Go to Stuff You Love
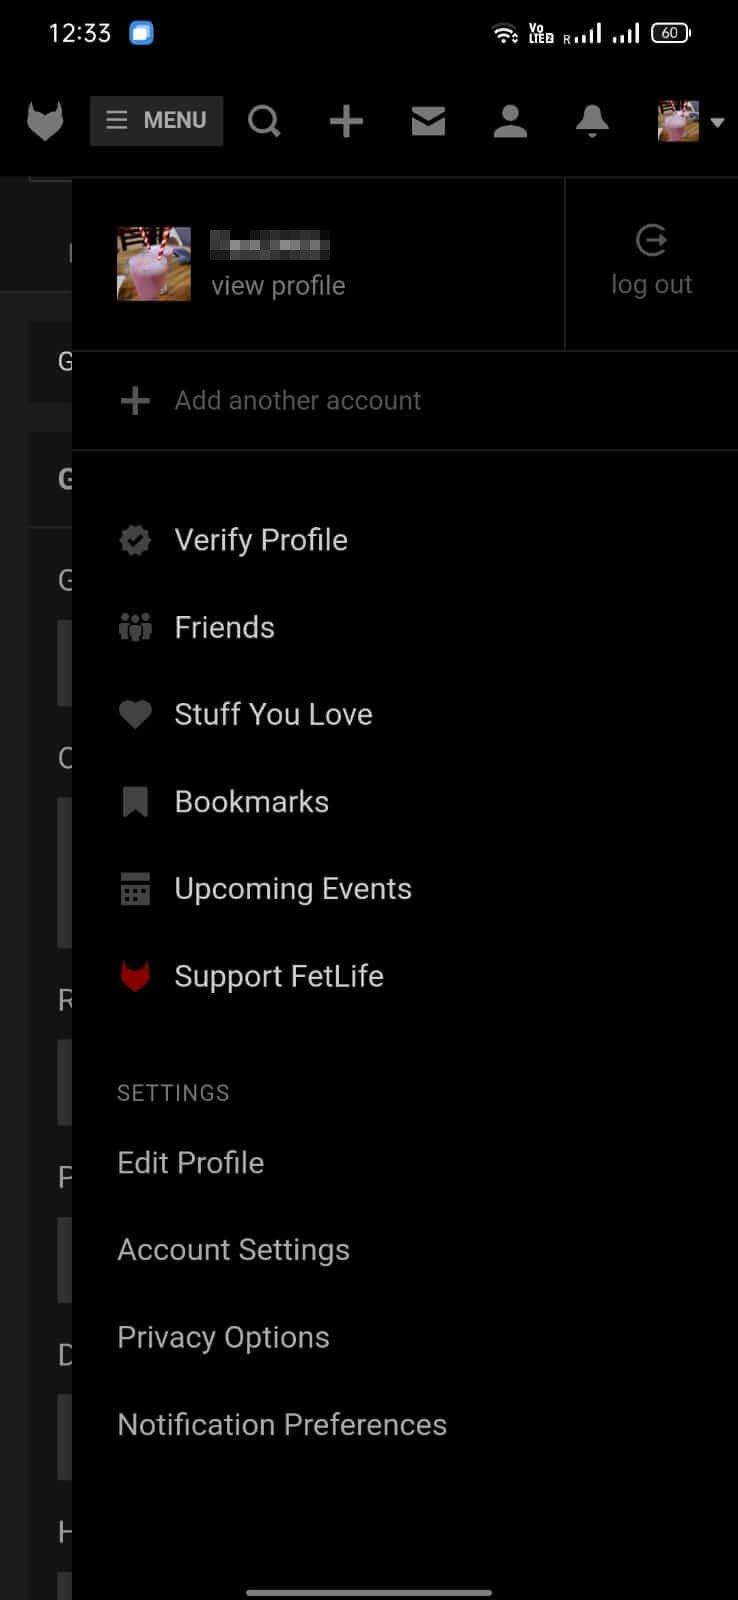738x1600 pixels. [x=273, y=714]
